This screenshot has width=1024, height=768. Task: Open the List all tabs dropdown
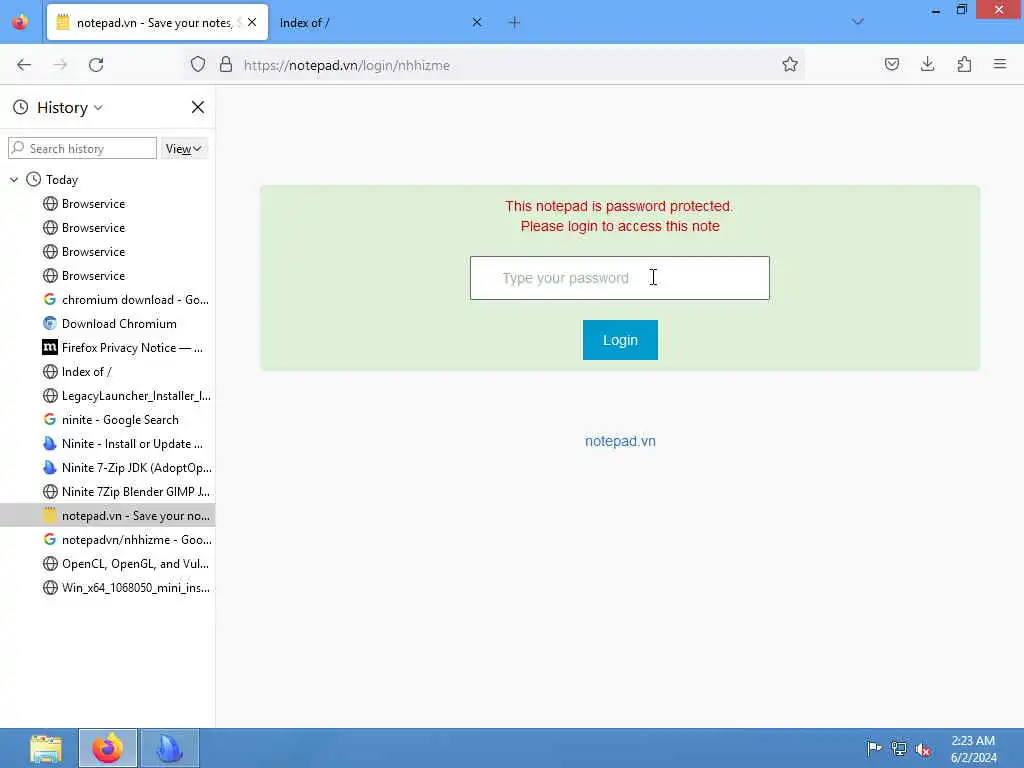tap(857, 22)
